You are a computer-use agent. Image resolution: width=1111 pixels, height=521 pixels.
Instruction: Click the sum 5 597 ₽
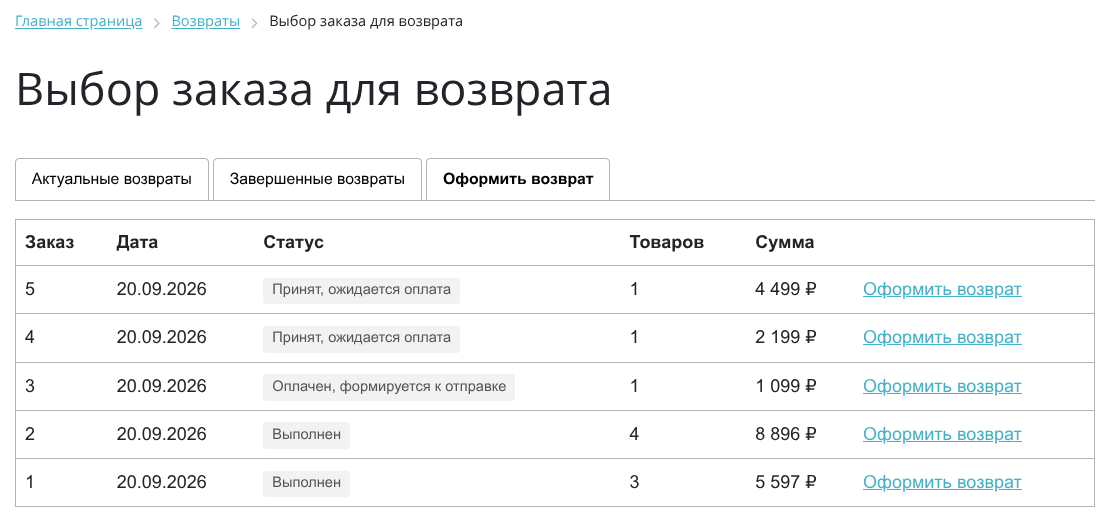tap(786, 483)
